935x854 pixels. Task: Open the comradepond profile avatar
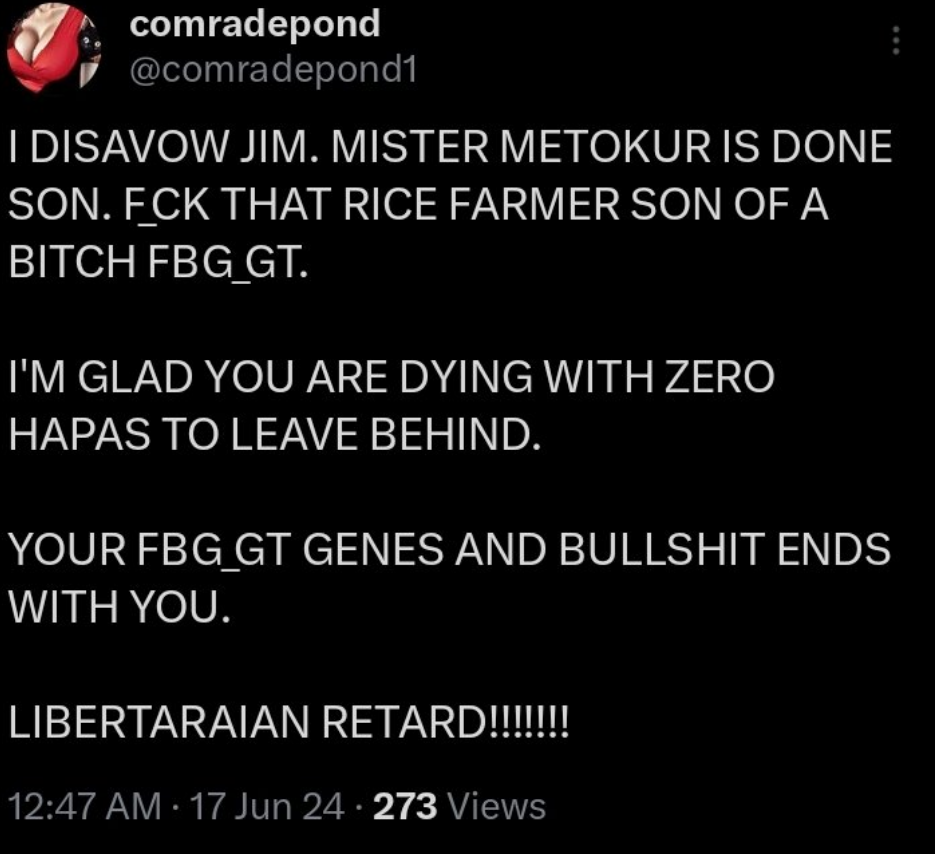[54, 48]
